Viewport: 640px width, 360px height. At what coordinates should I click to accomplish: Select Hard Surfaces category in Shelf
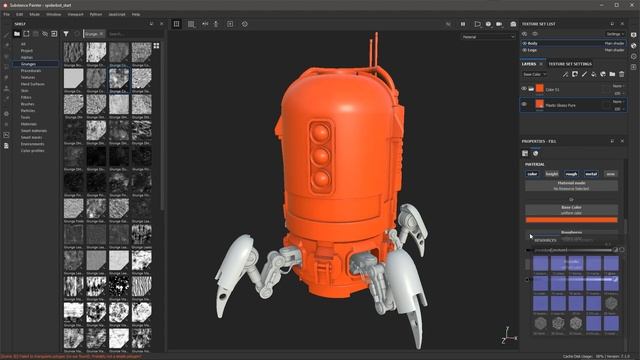point(33,84)
